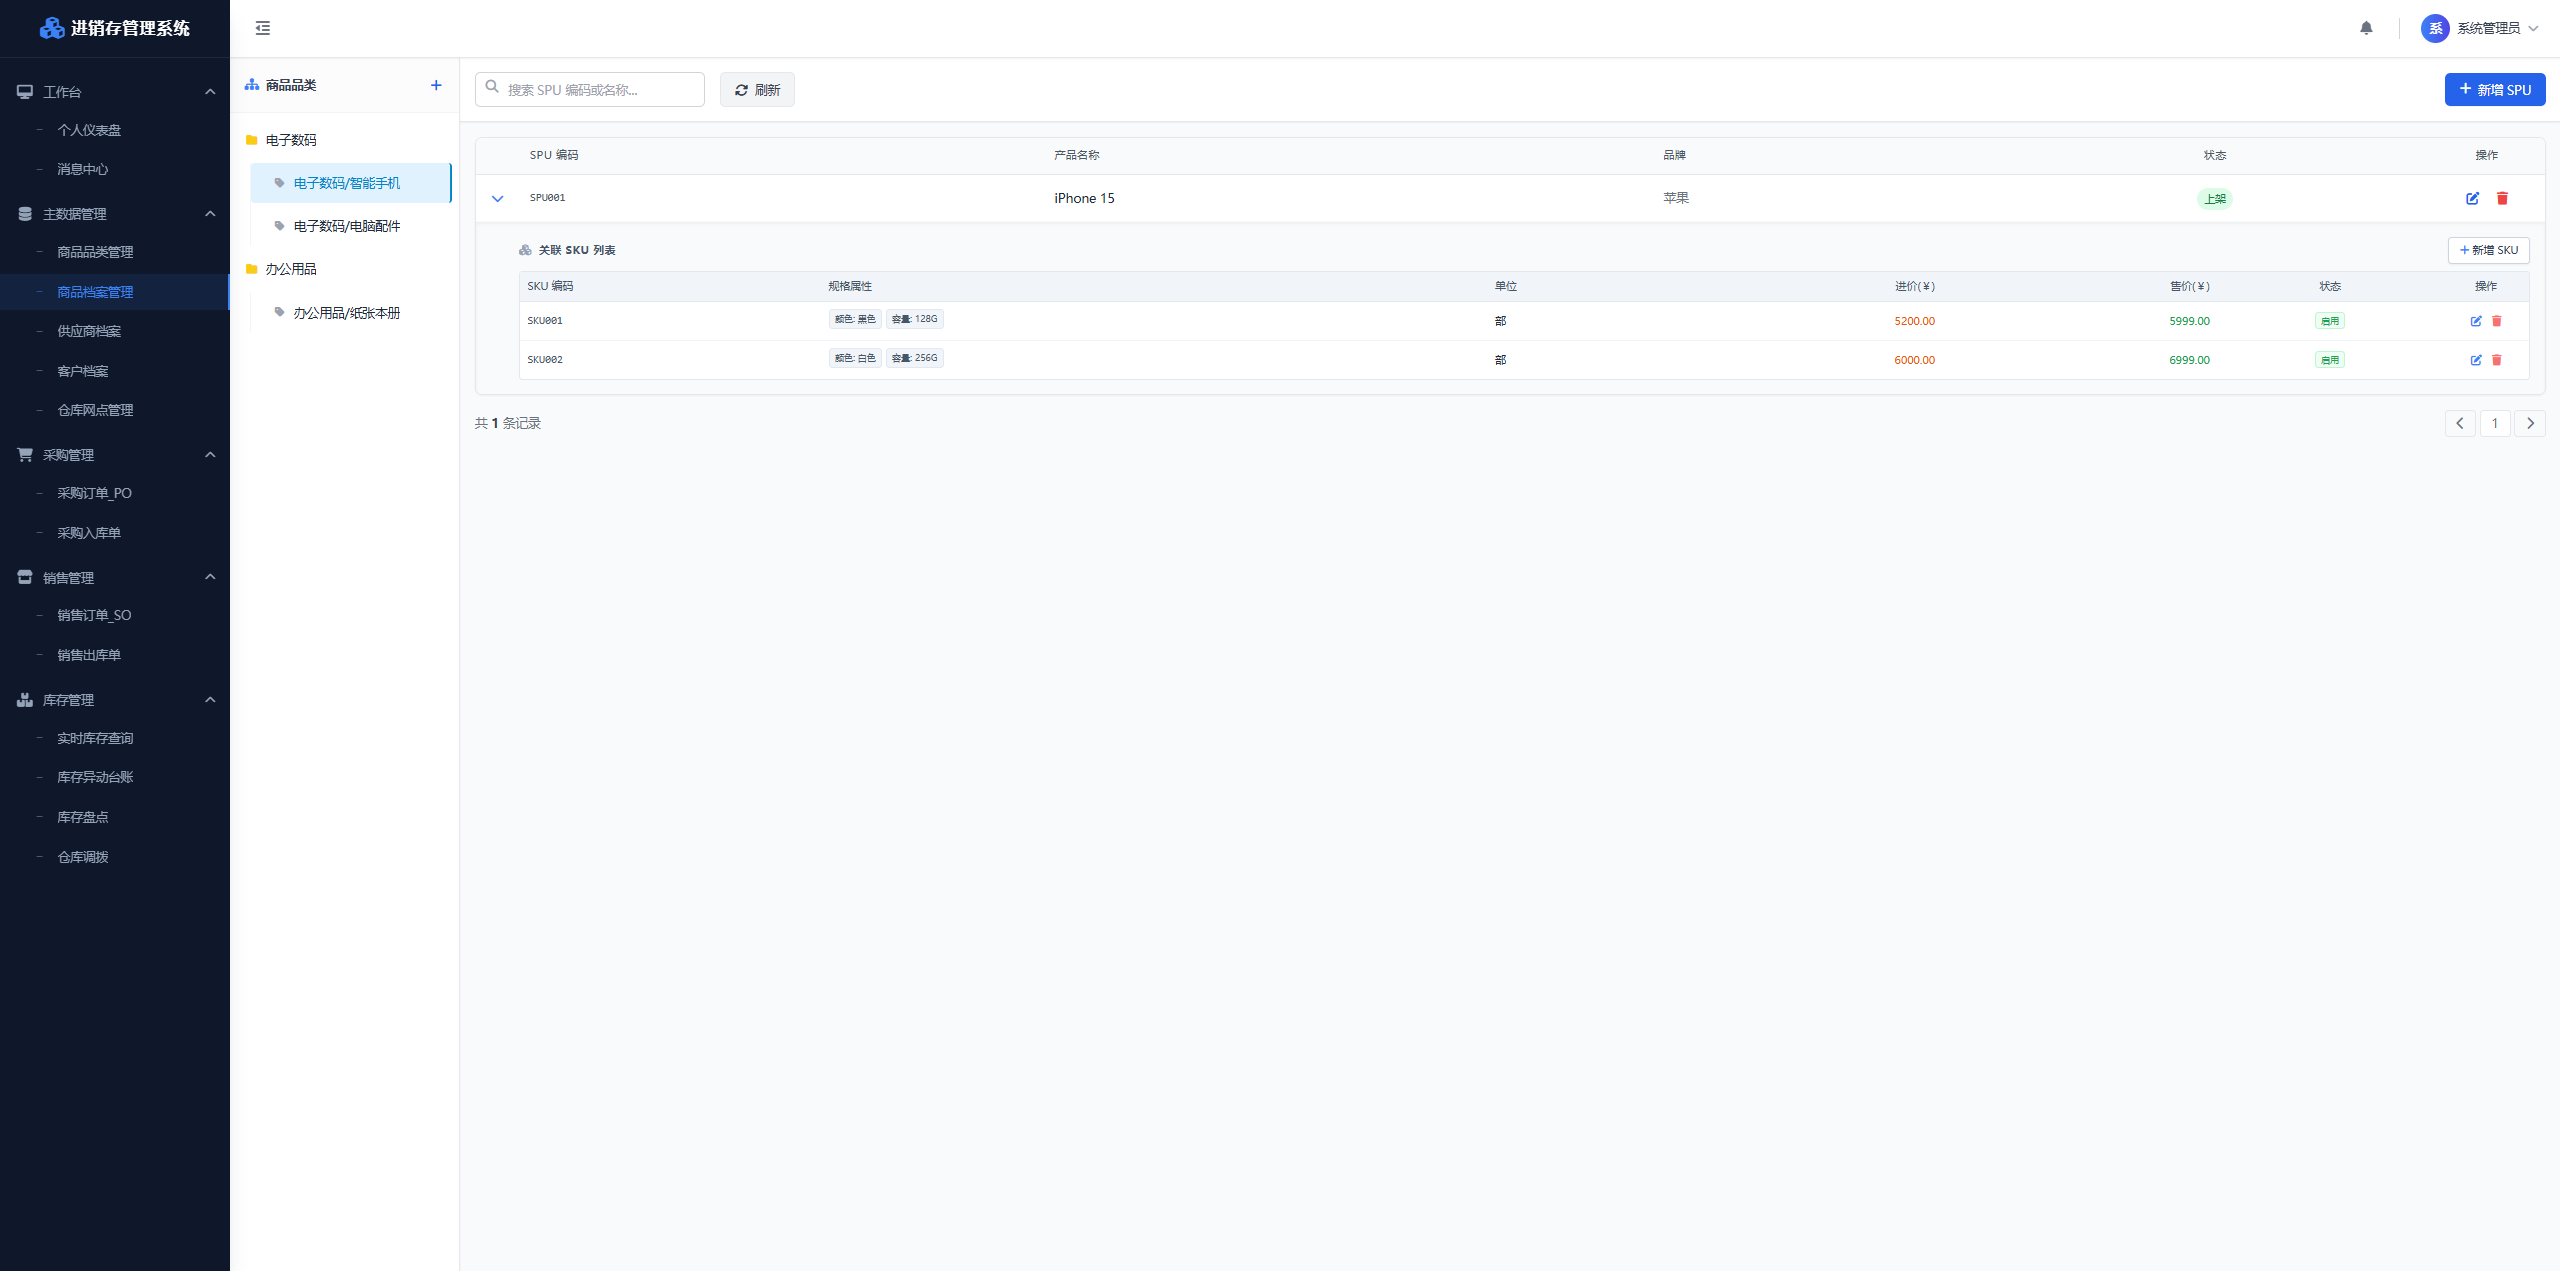The width and height of the screenshot is (2560, 1271).
Task: Edit the iPhone 15 SPU row
Action: click(x=2472, y=198)
